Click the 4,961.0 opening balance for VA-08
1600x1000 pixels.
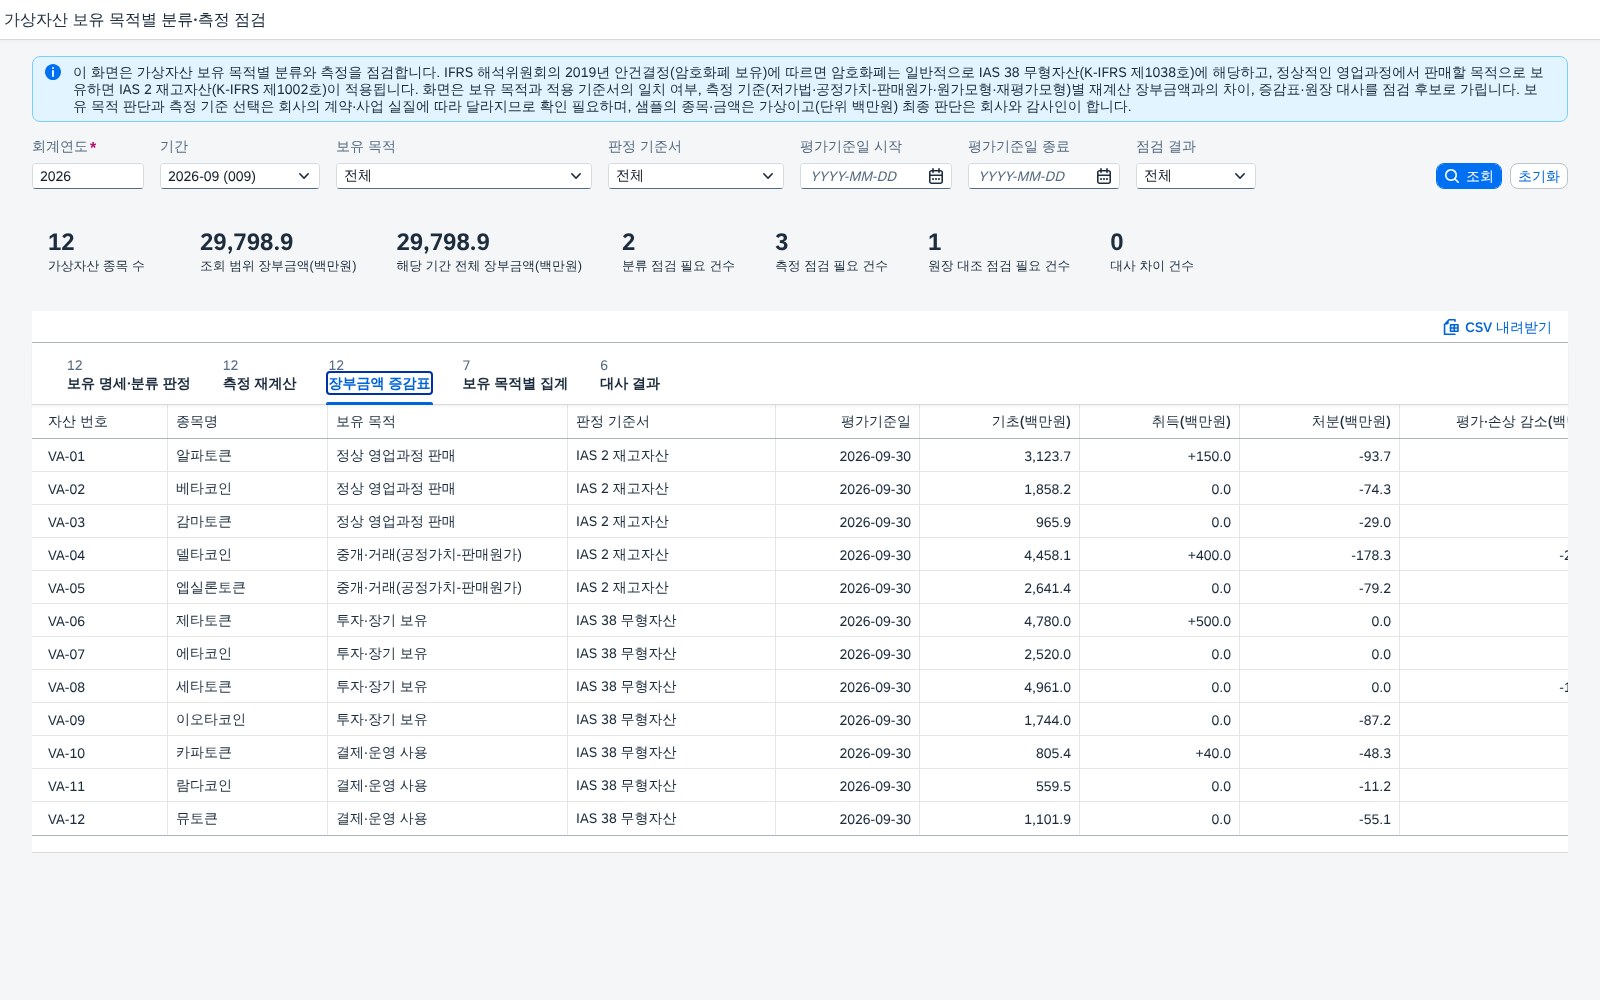(1000, 687)
